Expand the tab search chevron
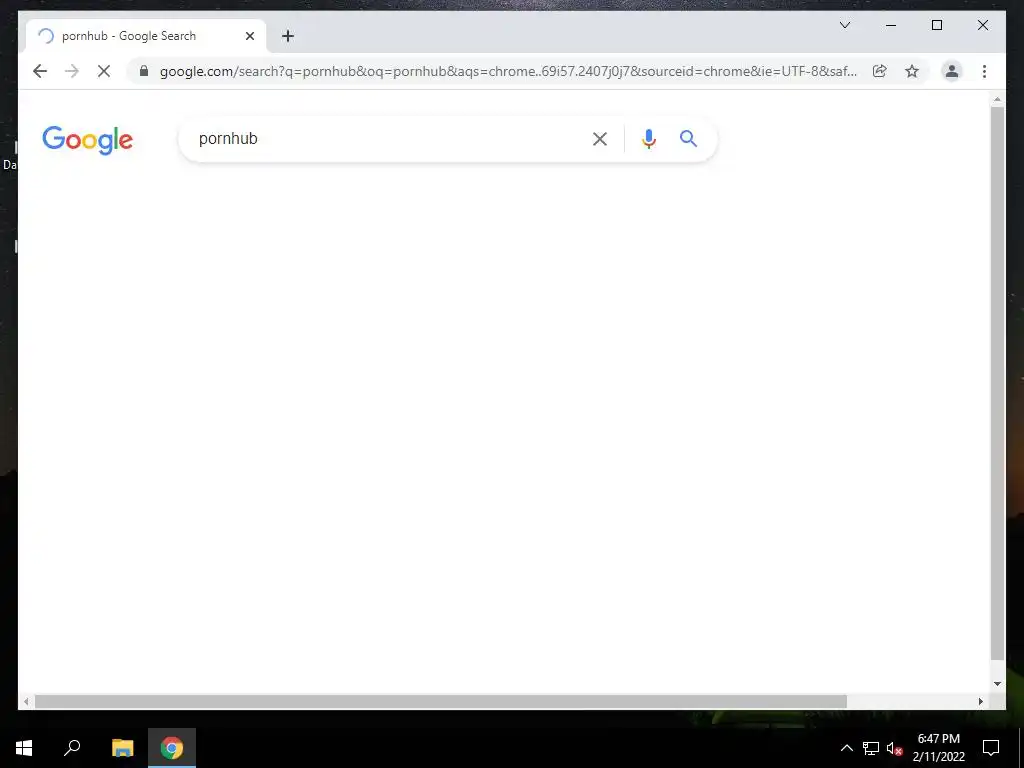This screenshot has height=768, width=1024. click(844, 25)
